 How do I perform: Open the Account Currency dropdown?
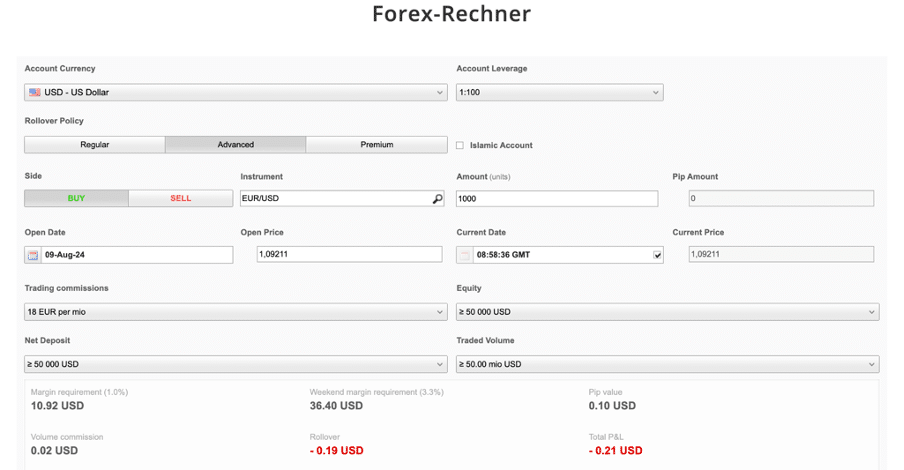[235, 92]
